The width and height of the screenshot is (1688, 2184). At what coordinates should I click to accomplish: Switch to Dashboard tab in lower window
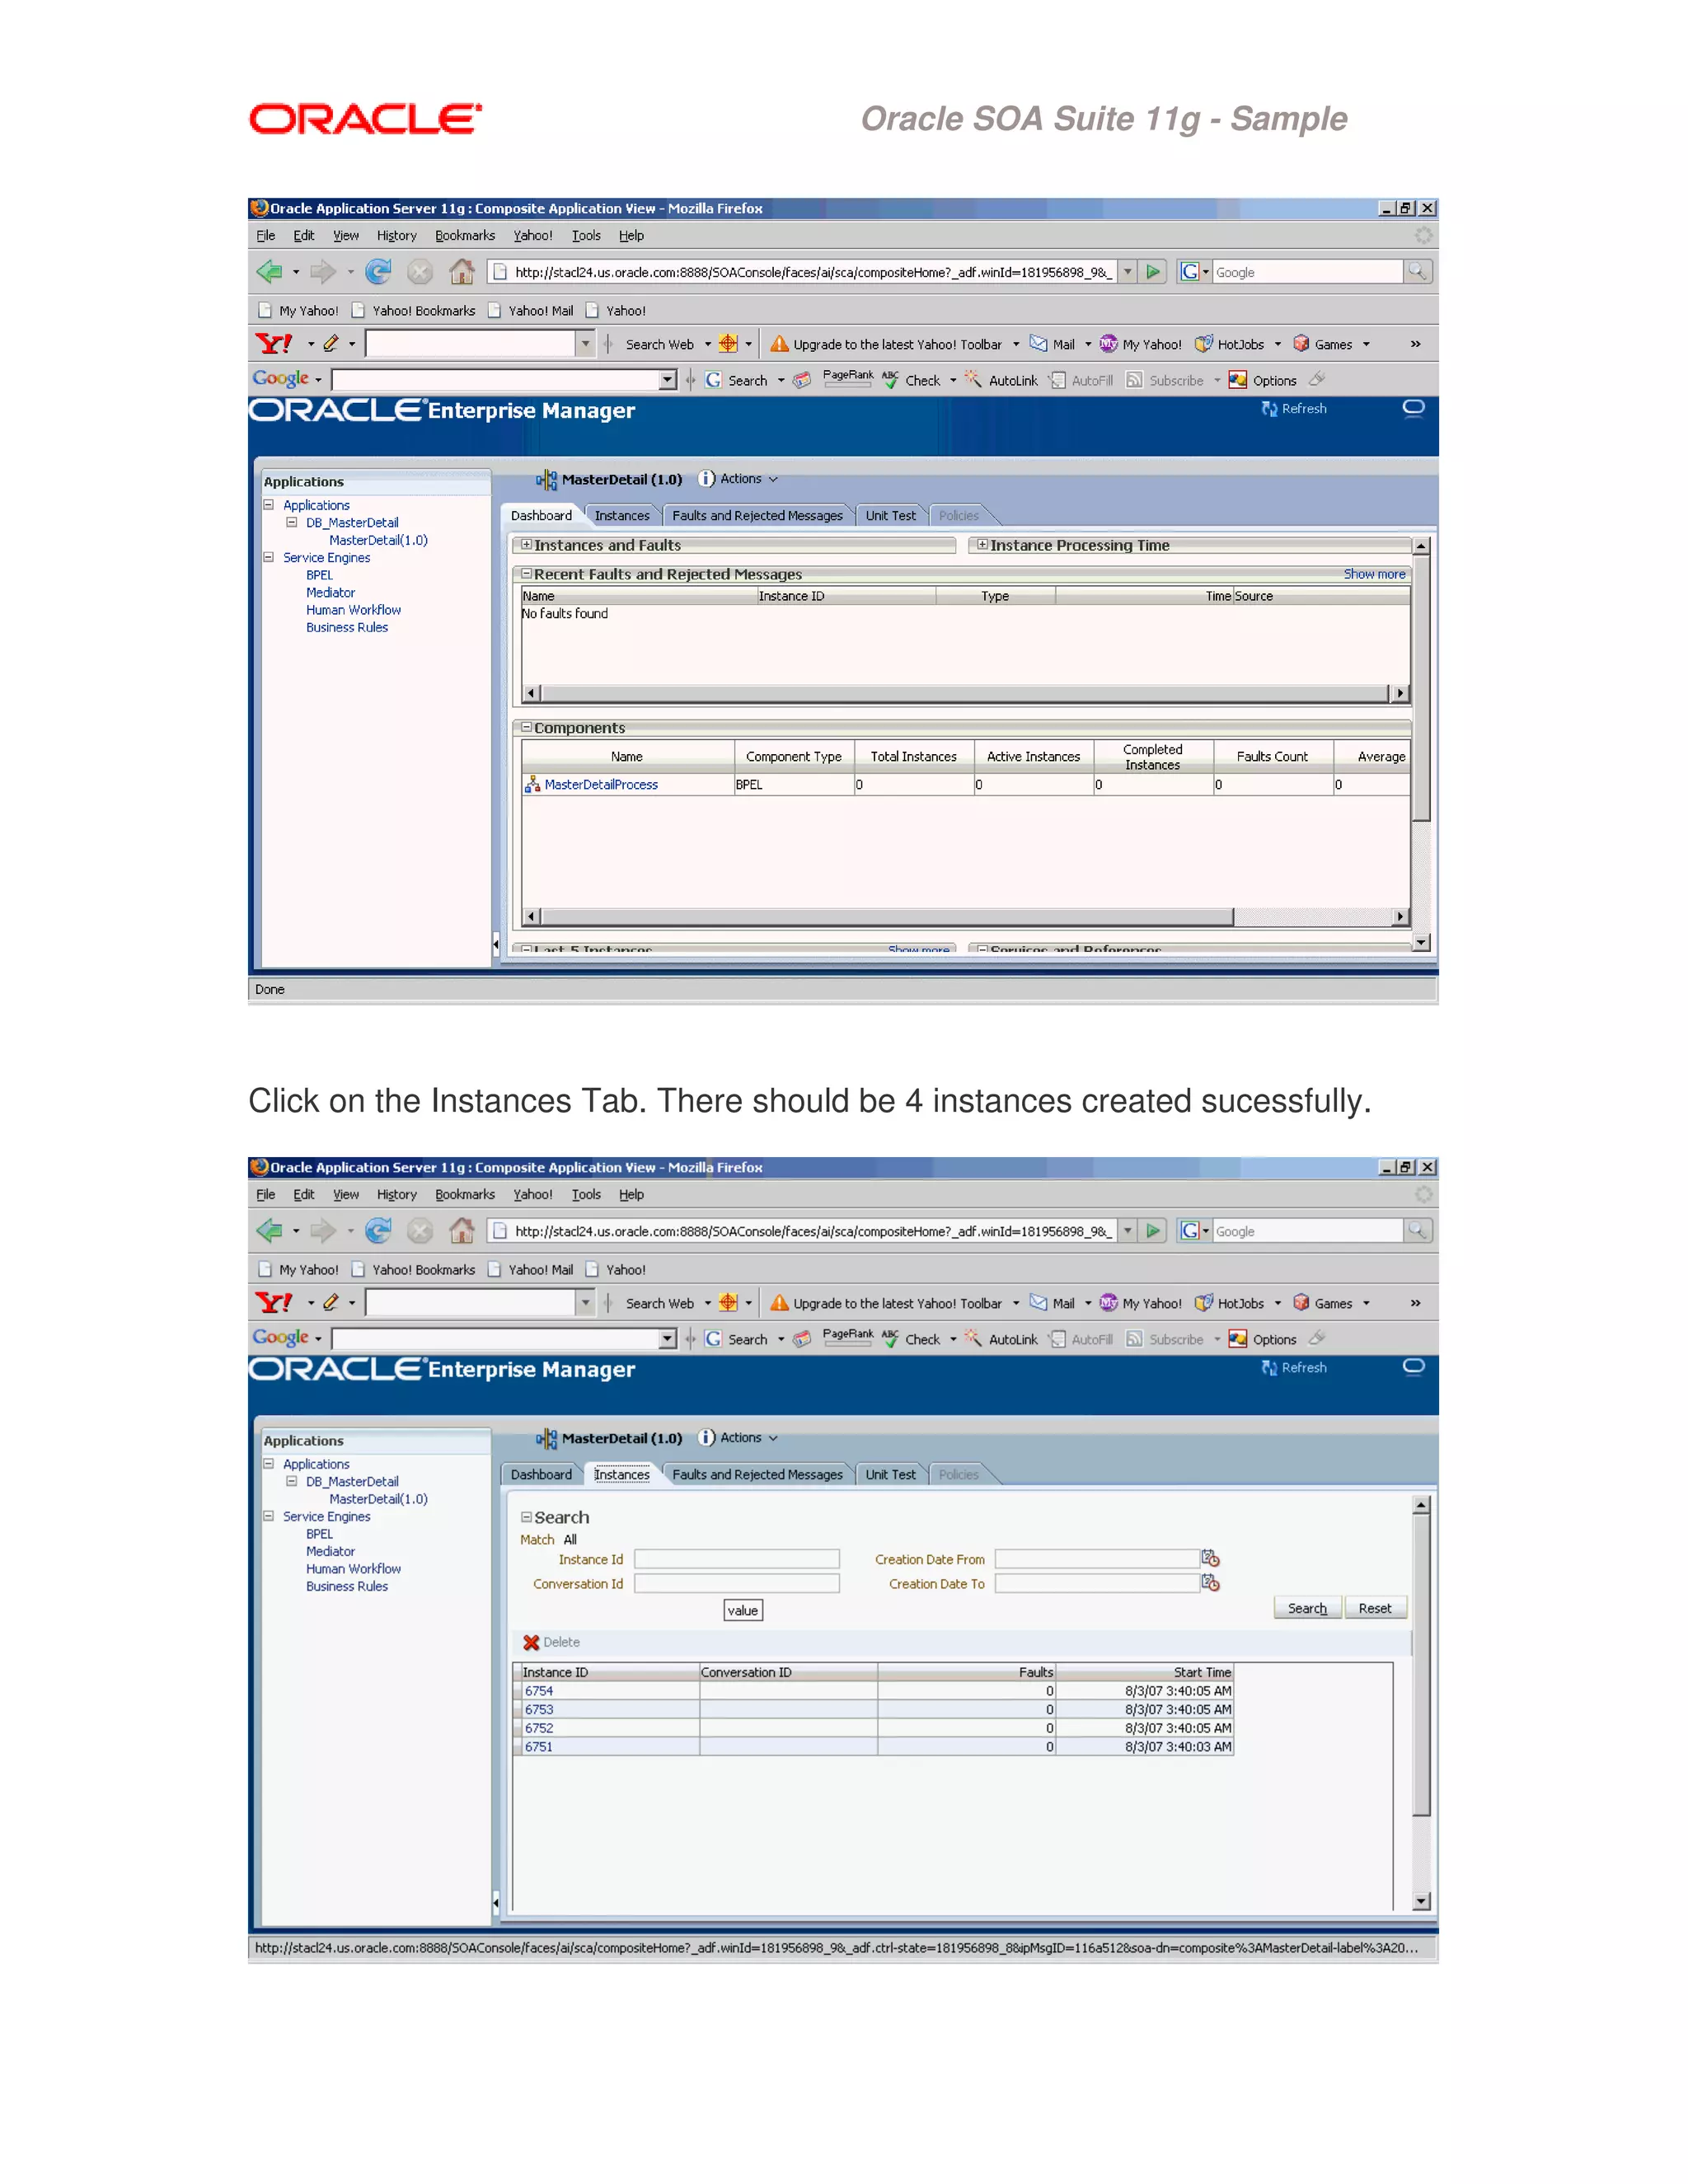(x=541, y=1475)
